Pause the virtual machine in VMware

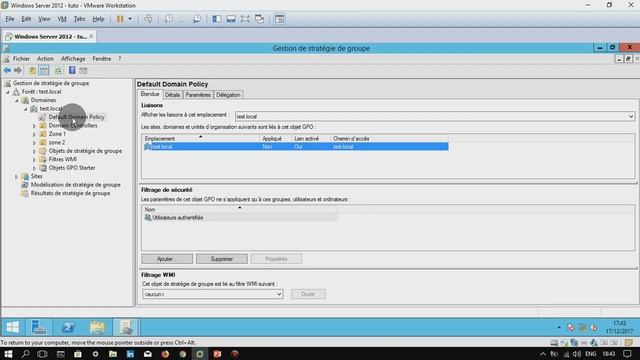(x=120, y=19)
